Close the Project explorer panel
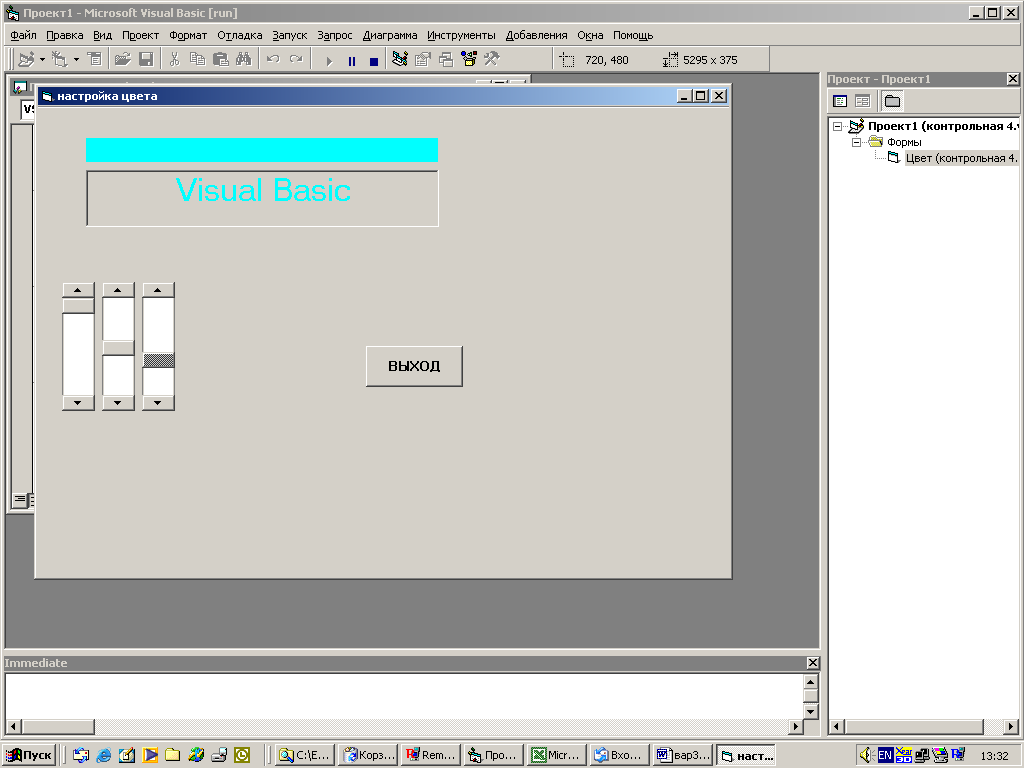The height and width of the screenshot is (768, 1024). (x=1012, y=79)
